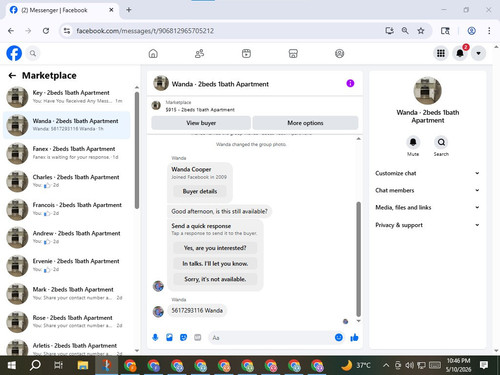Open a new browser tab with plus
This screenshot has width=500, height=375.
coord(129,10)
